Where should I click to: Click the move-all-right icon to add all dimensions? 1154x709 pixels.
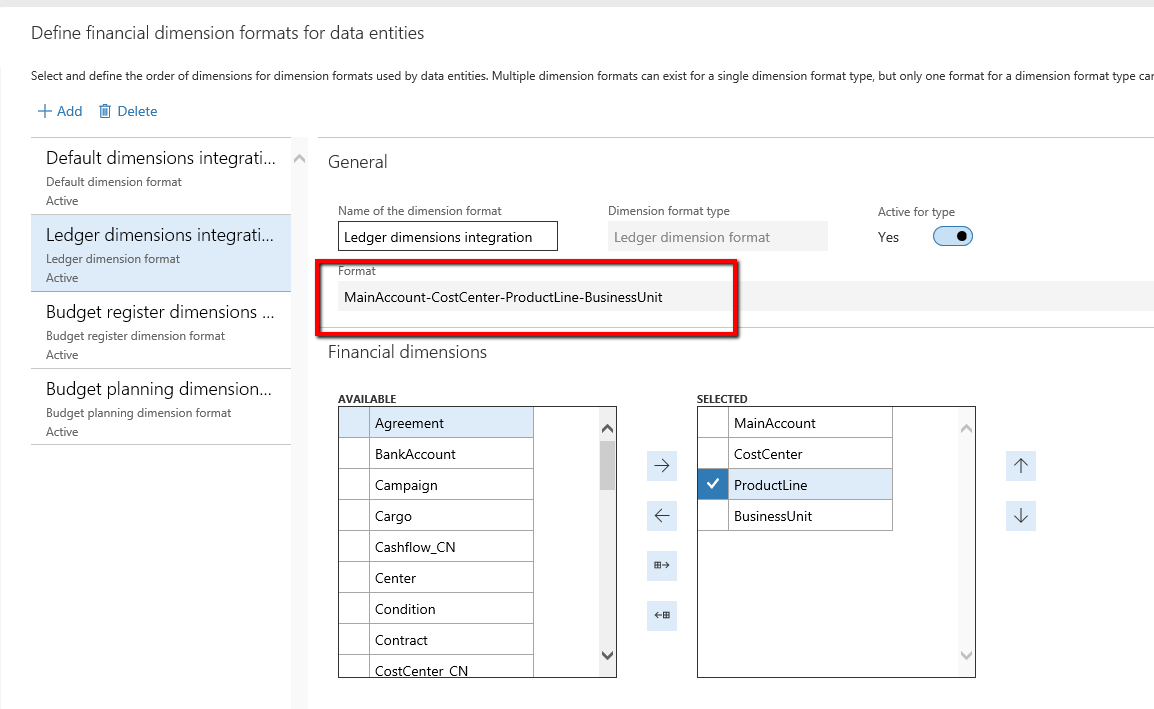[x=661, y=565]
